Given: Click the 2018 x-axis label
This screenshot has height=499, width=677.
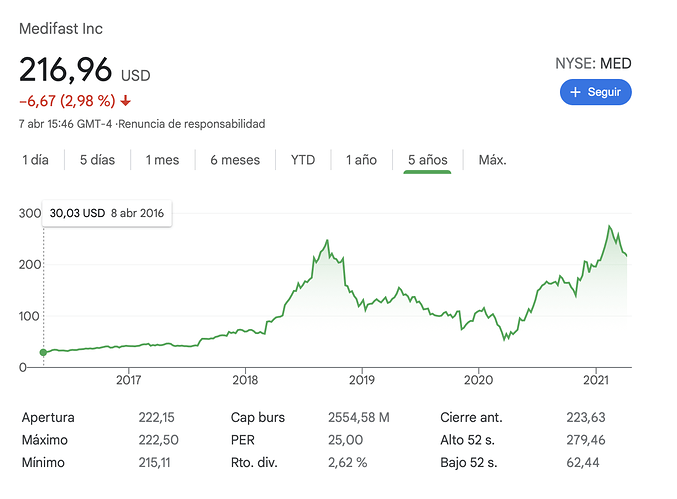Looking at the screenshot, I should 245,380.
